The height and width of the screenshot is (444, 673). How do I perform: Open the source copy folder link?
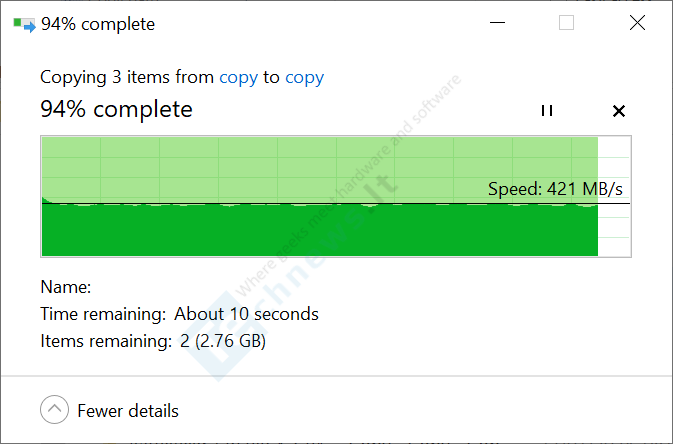click(239, 78)
